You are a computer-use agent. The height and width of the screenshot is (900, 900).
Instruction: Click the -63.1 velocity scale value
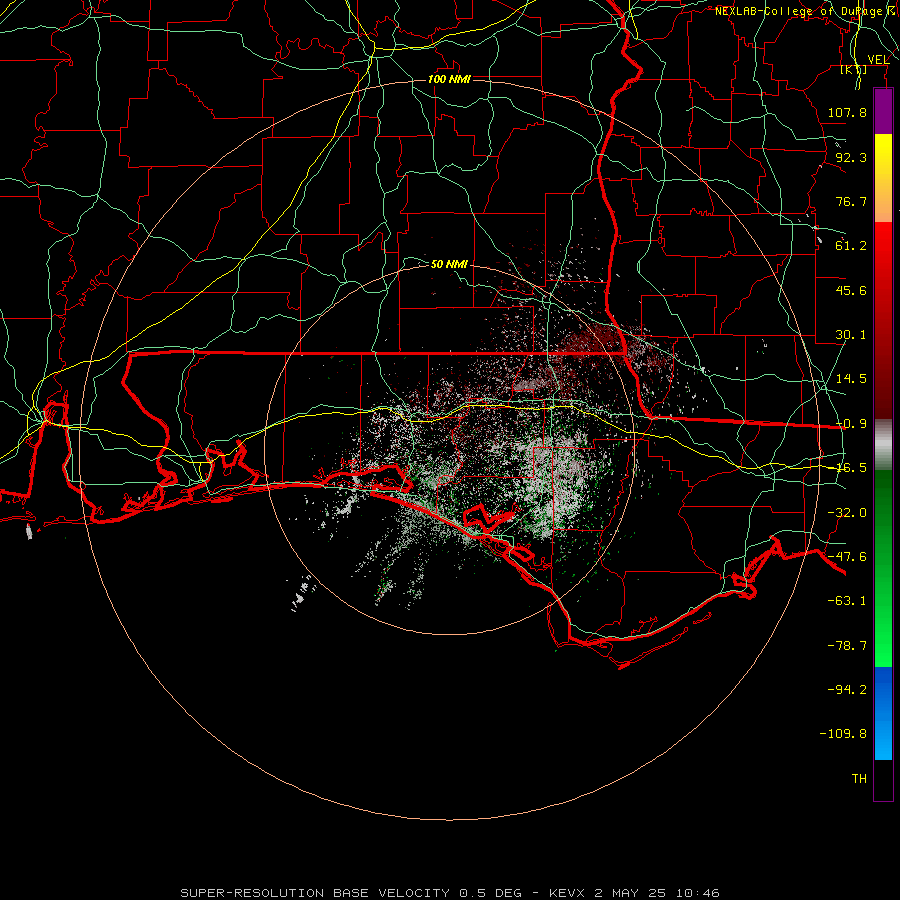point(847,601)
